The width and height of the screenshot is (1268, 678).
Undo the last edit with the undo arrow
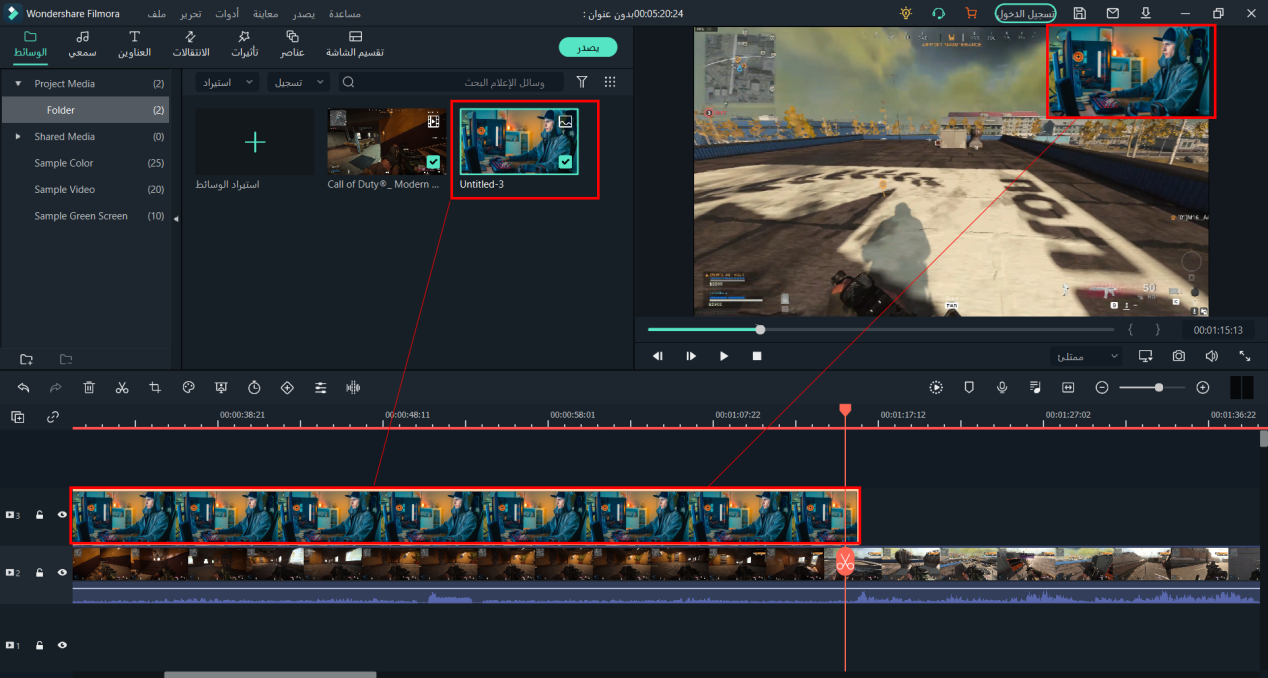tap(24, 387)
